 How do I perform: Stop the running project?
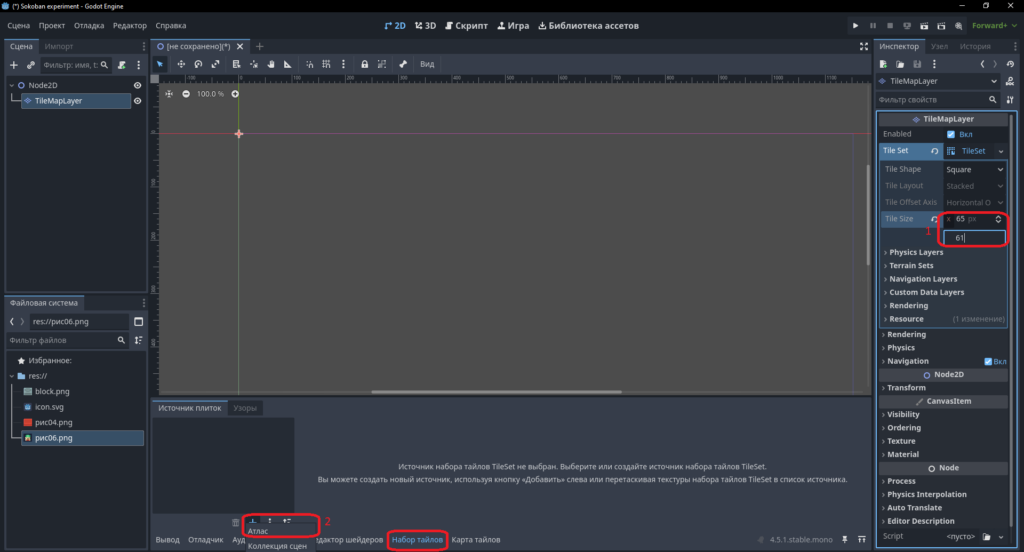(x=889, y=25)
